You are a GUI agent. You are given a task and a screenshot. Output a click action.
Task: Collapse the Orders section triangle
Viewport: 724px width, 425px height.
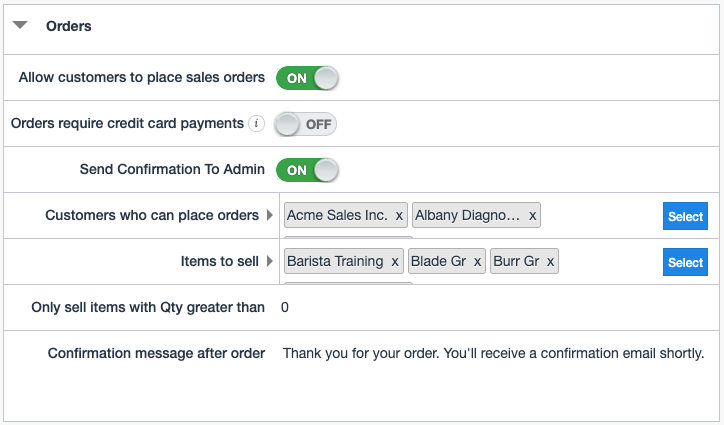tap(20, 26)
